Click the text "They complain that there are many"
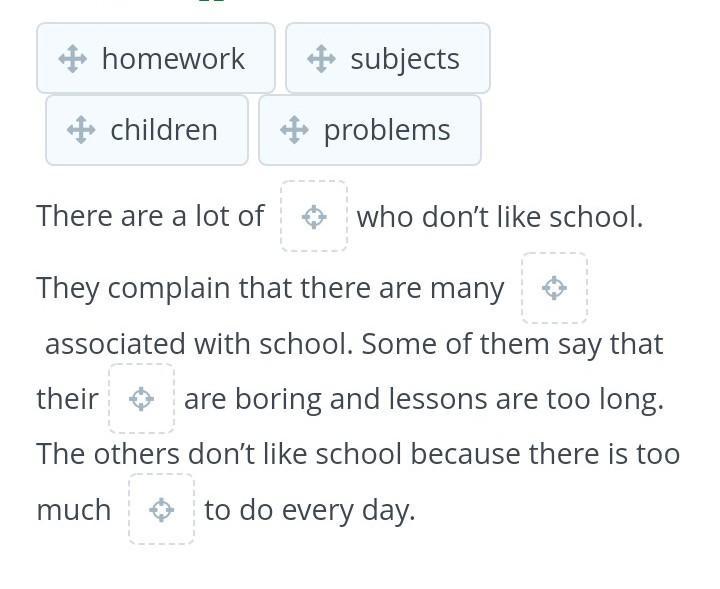This screenshot has height=589, width=720. (x=270, y=288)
